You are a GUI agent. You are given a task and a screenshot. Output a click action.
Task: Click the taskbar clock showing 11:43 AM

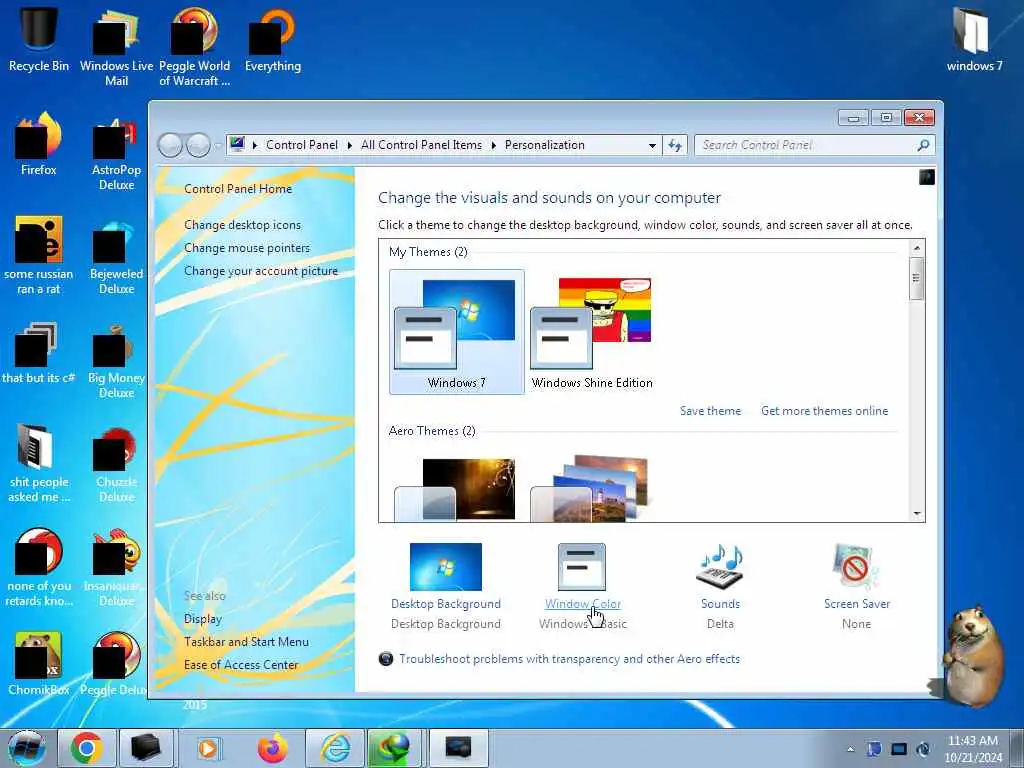tap(972, 749)
